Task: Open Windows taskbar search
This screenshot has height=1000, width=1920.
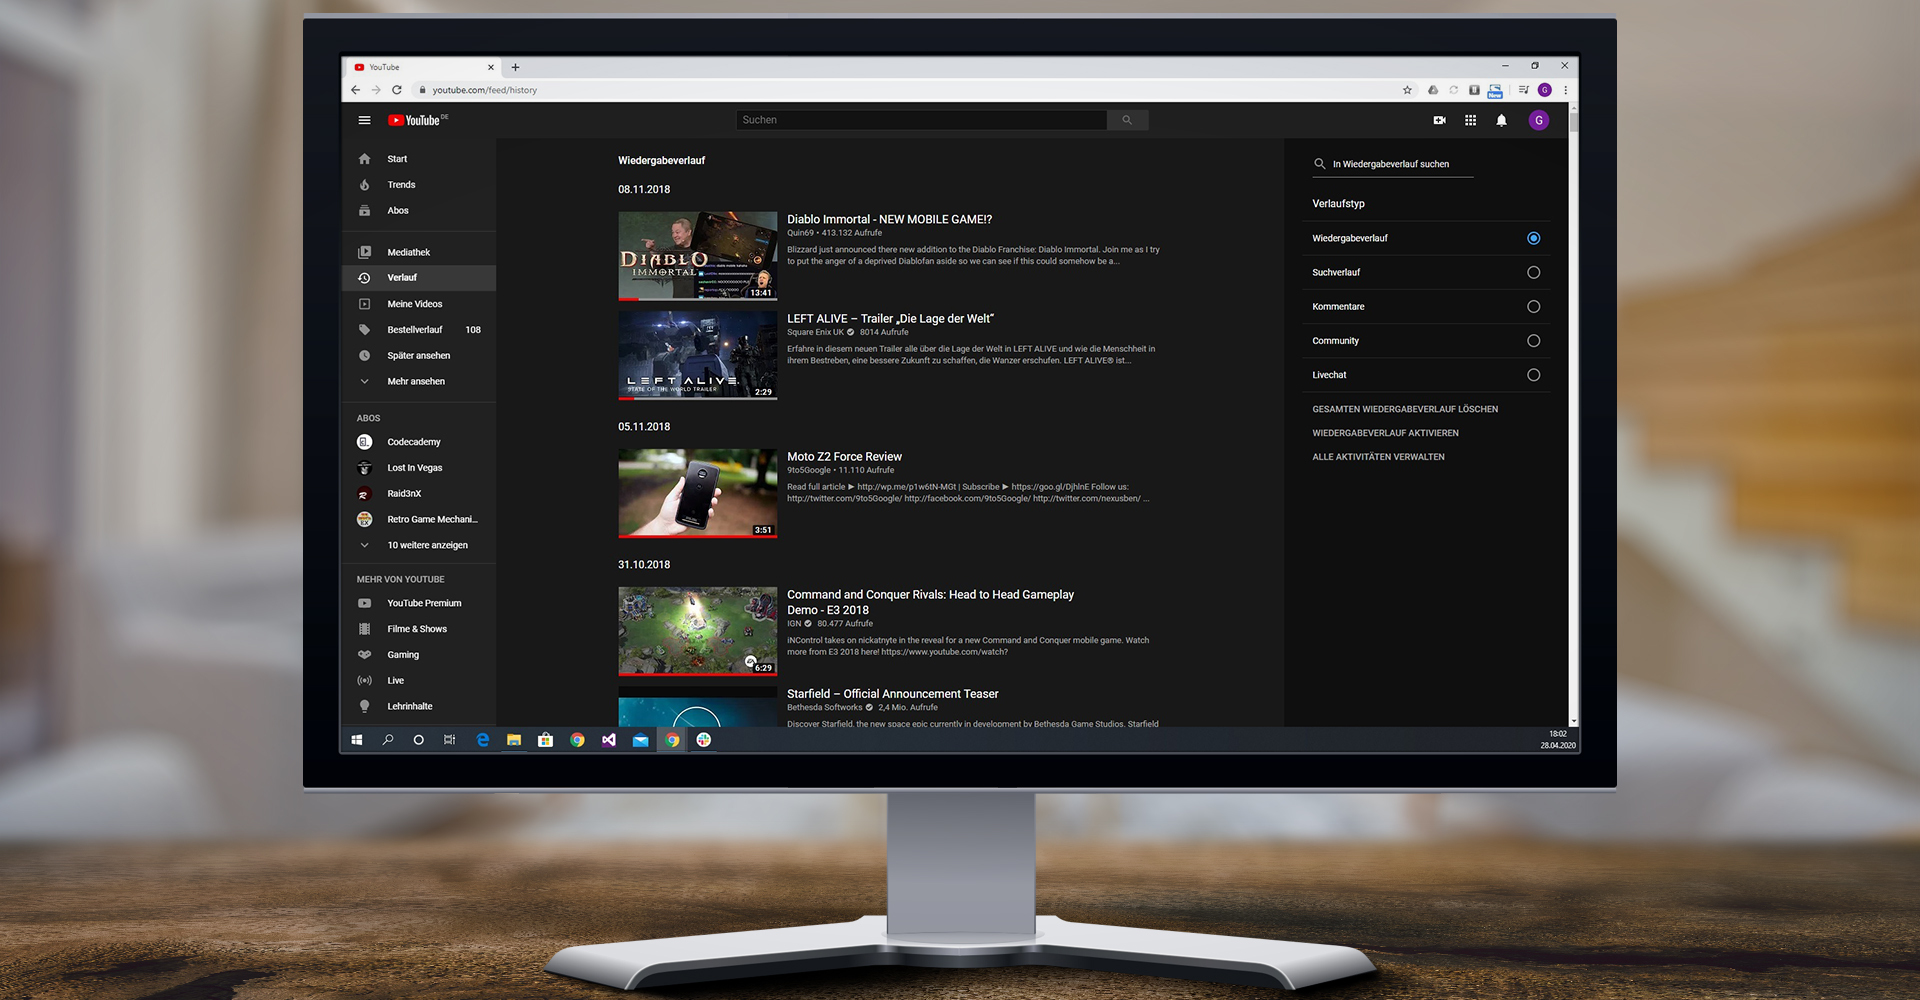Action: (x=388, y=740)
